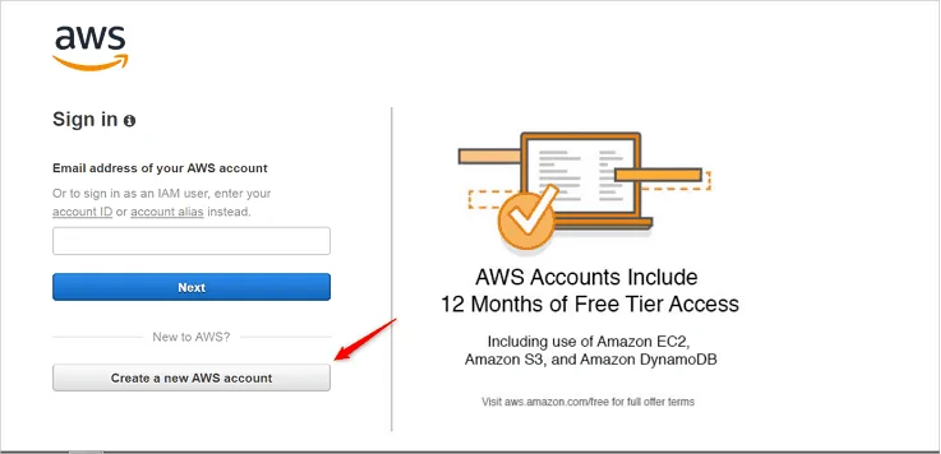941x454 pixels.
Task: Open the account ID link
Action: click(x=83, y=212)
